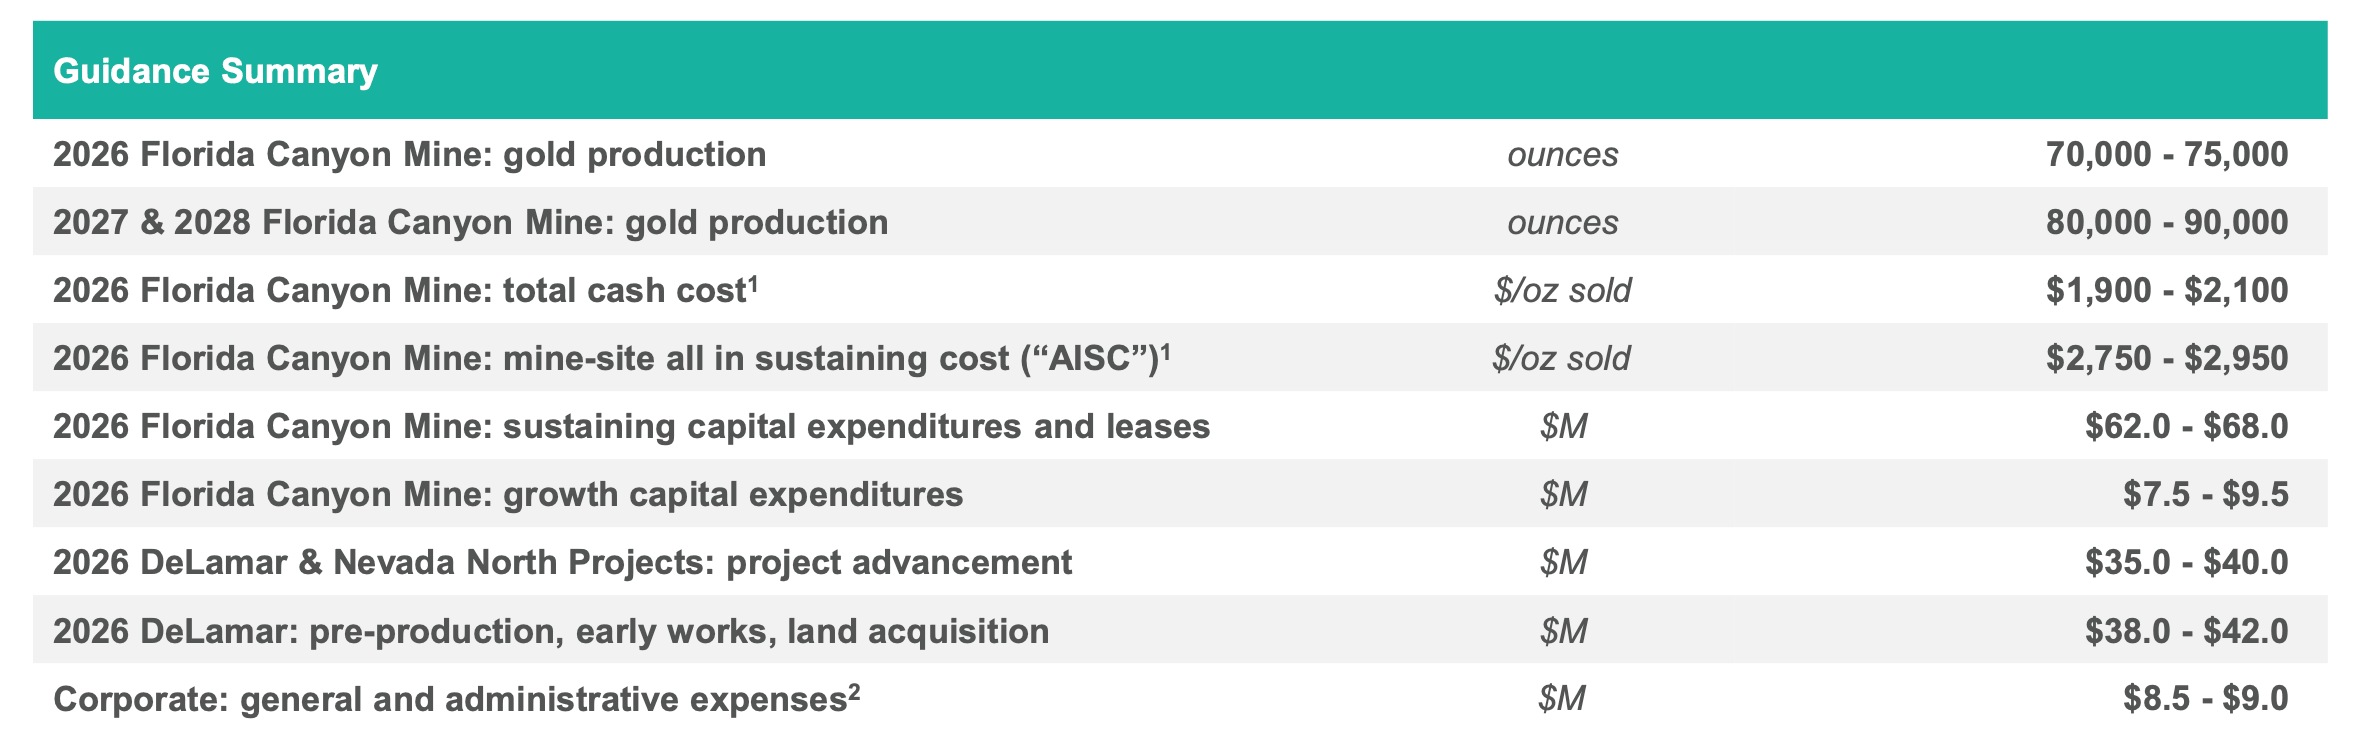Click the $38.0 - $42.0 value
This screenshot has height=742, width=2360.
coord(2187,631)
